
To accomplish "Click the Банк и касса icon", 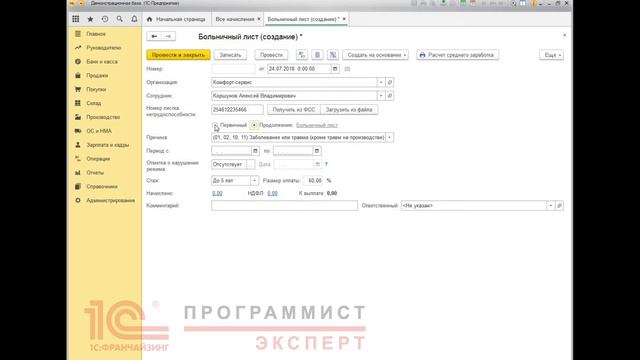I will coord(78,62).
